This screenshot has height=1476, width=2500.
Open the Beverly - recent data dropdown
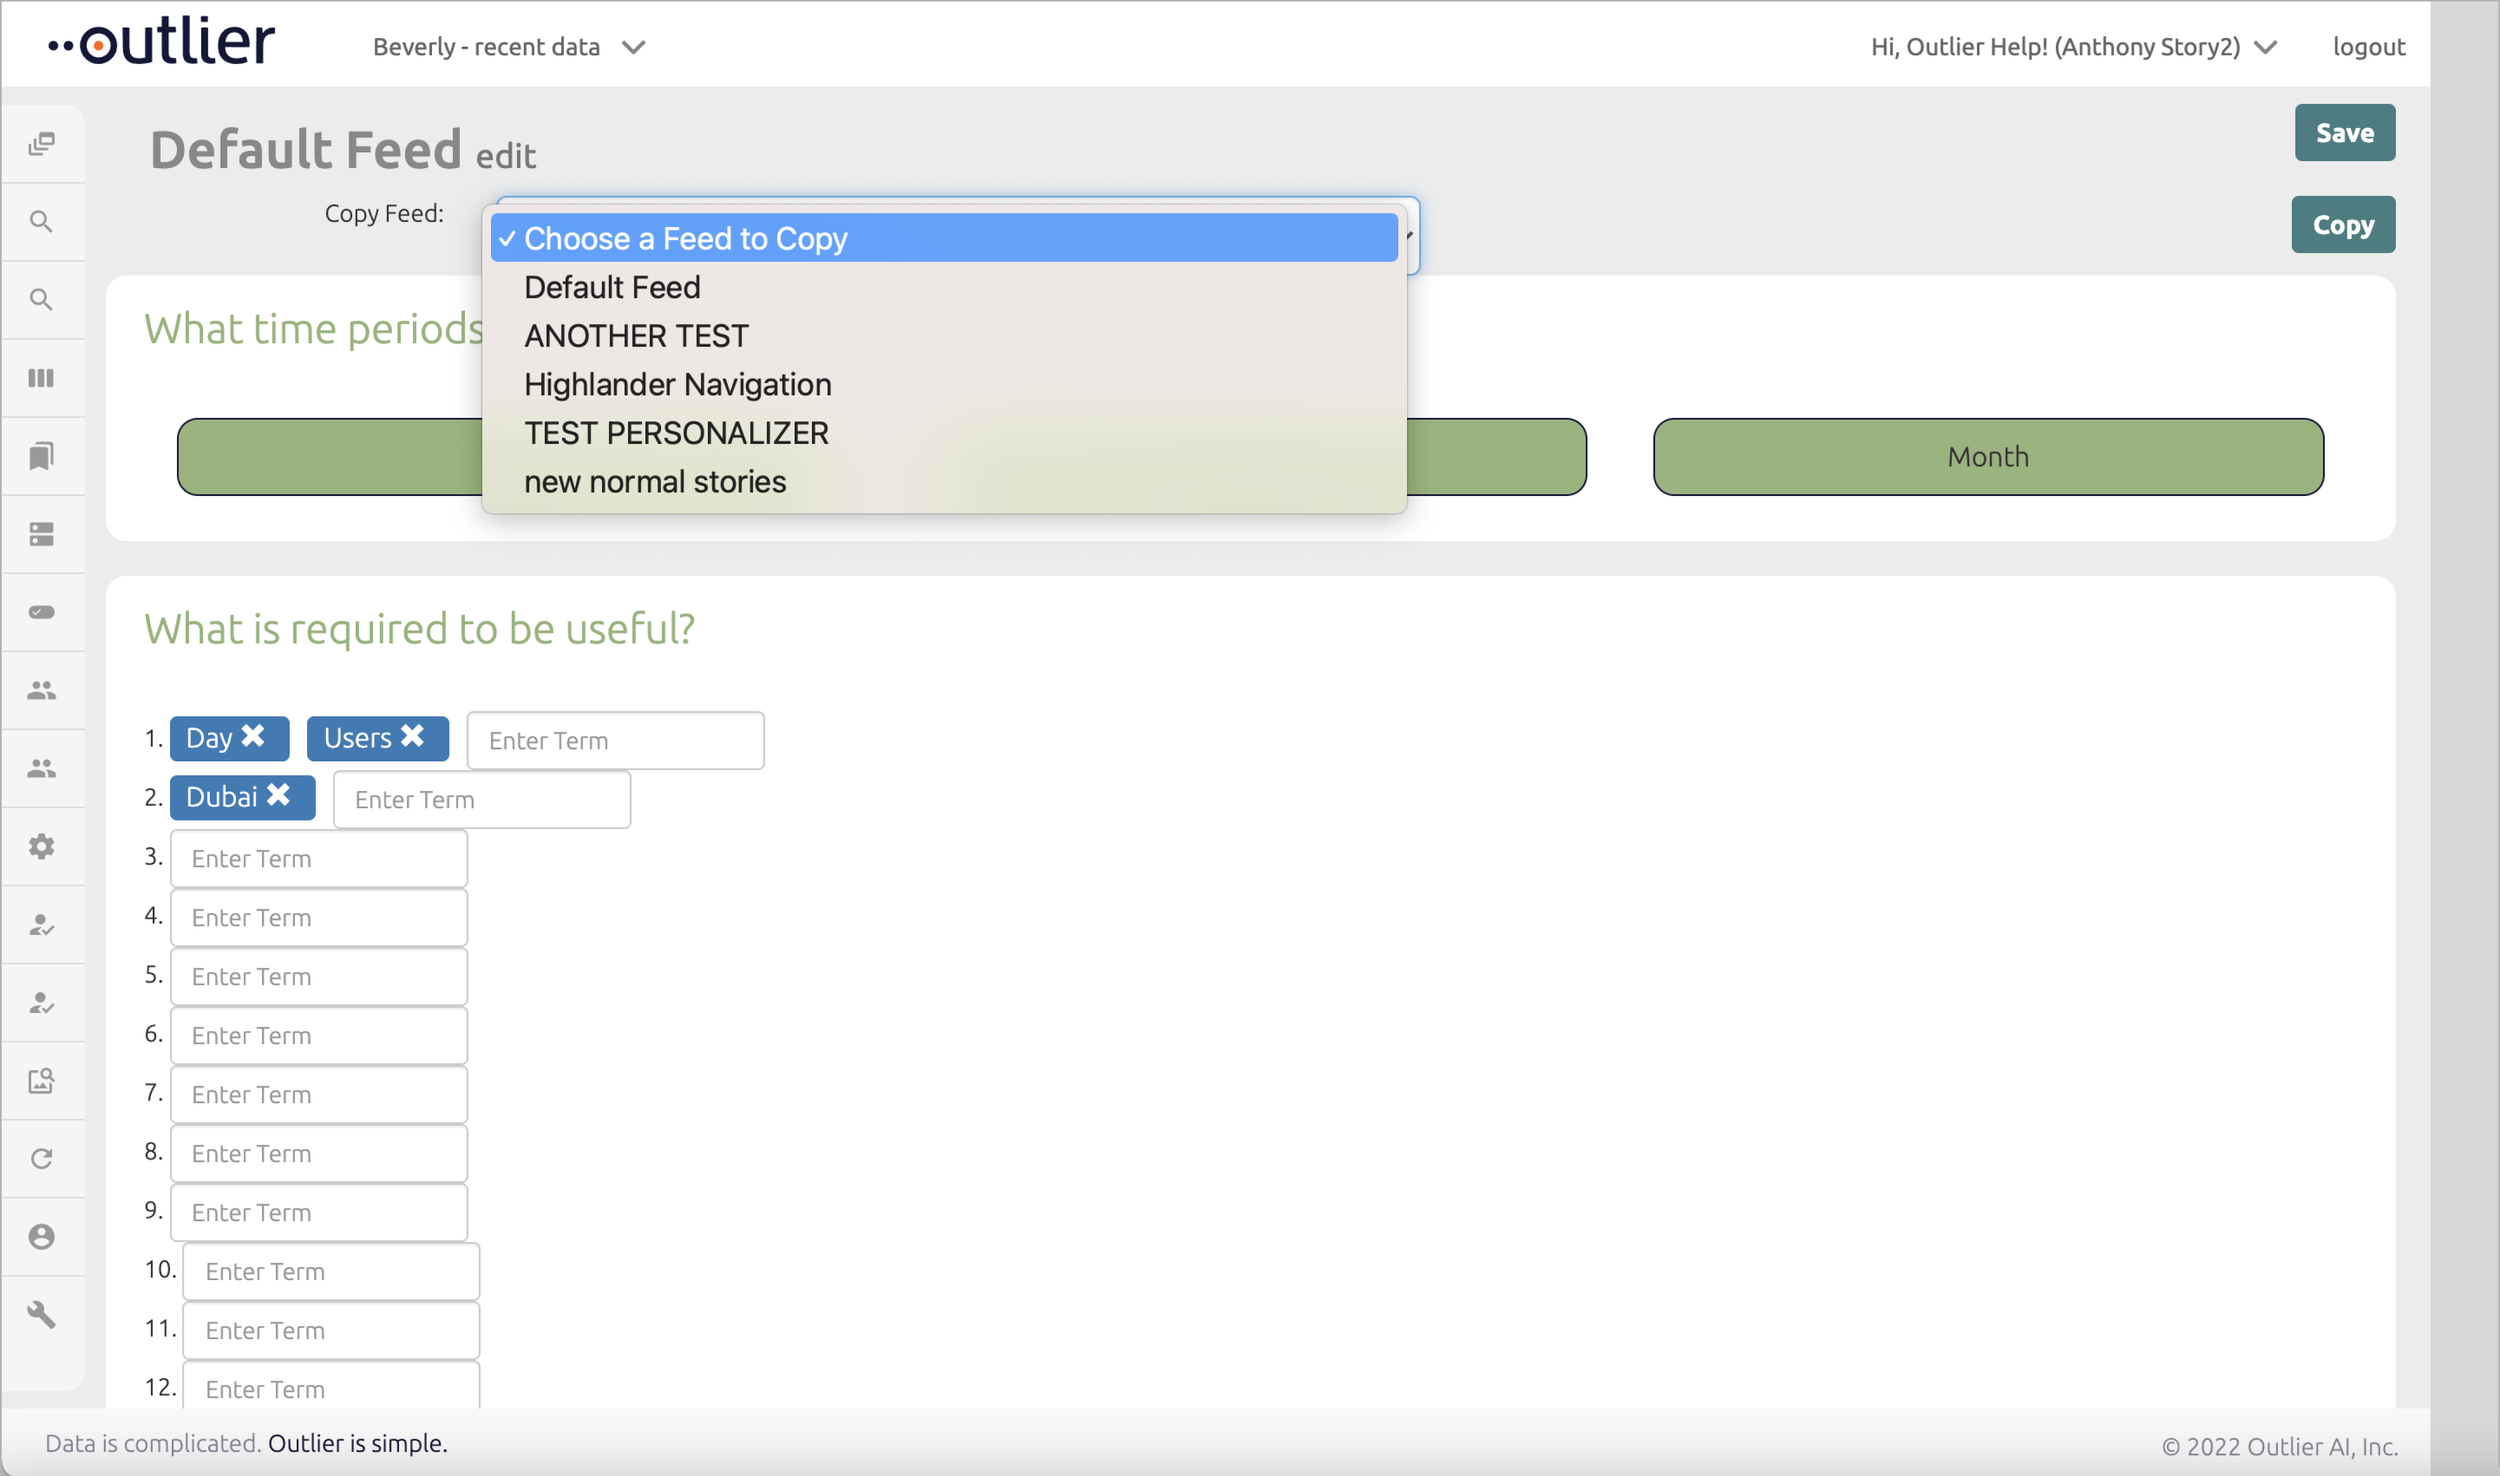click(508, 47)
